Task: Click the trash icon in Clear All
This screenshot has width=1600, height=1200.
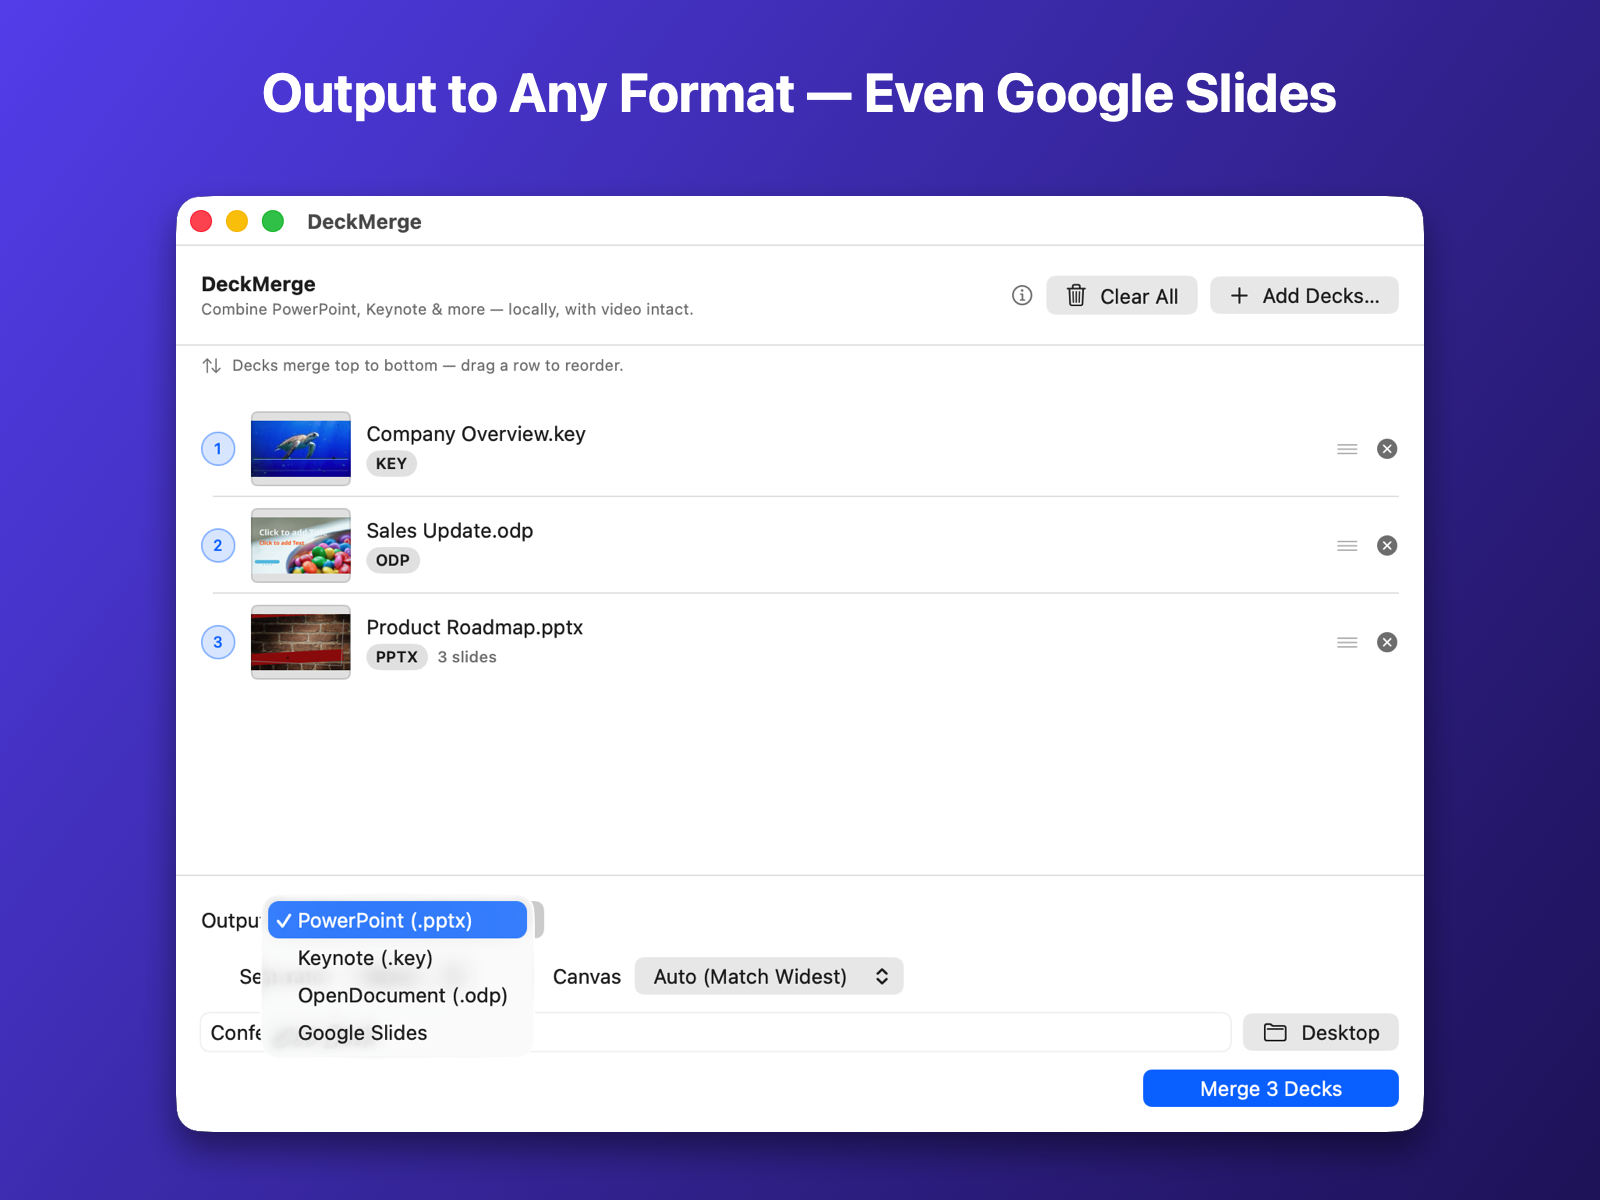Action: pos(1076,296)
